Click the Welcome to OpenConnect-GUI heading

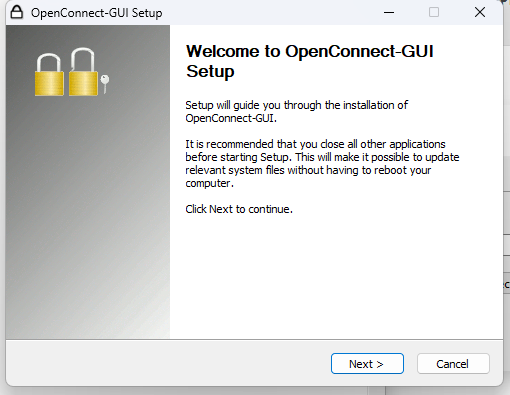tap(310, 52)
